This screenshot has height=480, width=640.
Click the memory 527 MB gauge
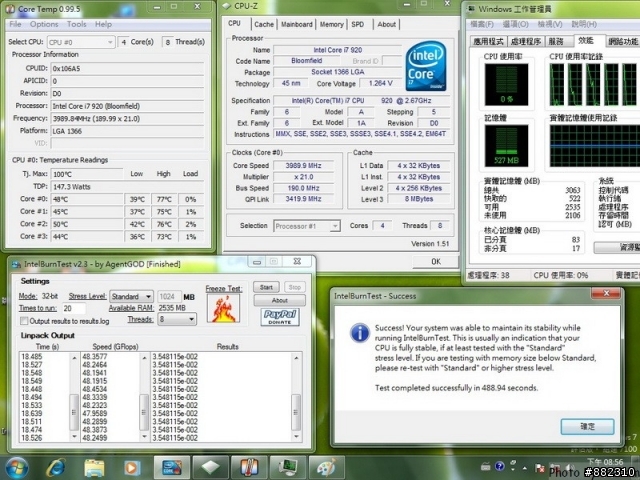506,146
